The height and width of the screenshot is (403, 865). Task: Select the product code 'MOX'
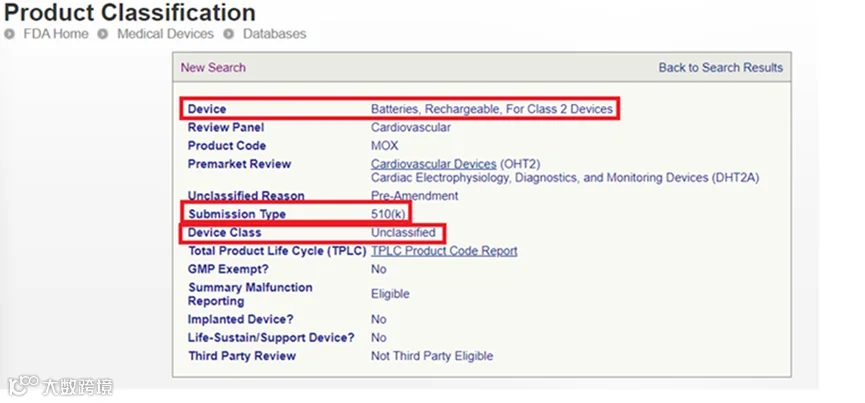coord(385,146)
